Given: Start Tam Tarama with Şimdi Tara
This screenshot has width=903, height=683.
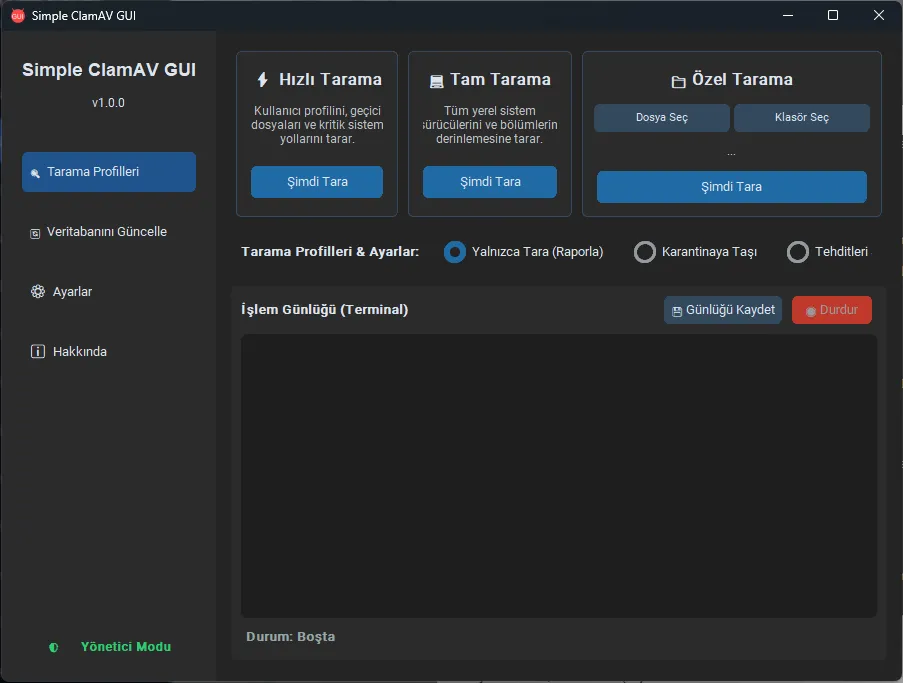Looking at the screenshot, I should pos(490,182).
